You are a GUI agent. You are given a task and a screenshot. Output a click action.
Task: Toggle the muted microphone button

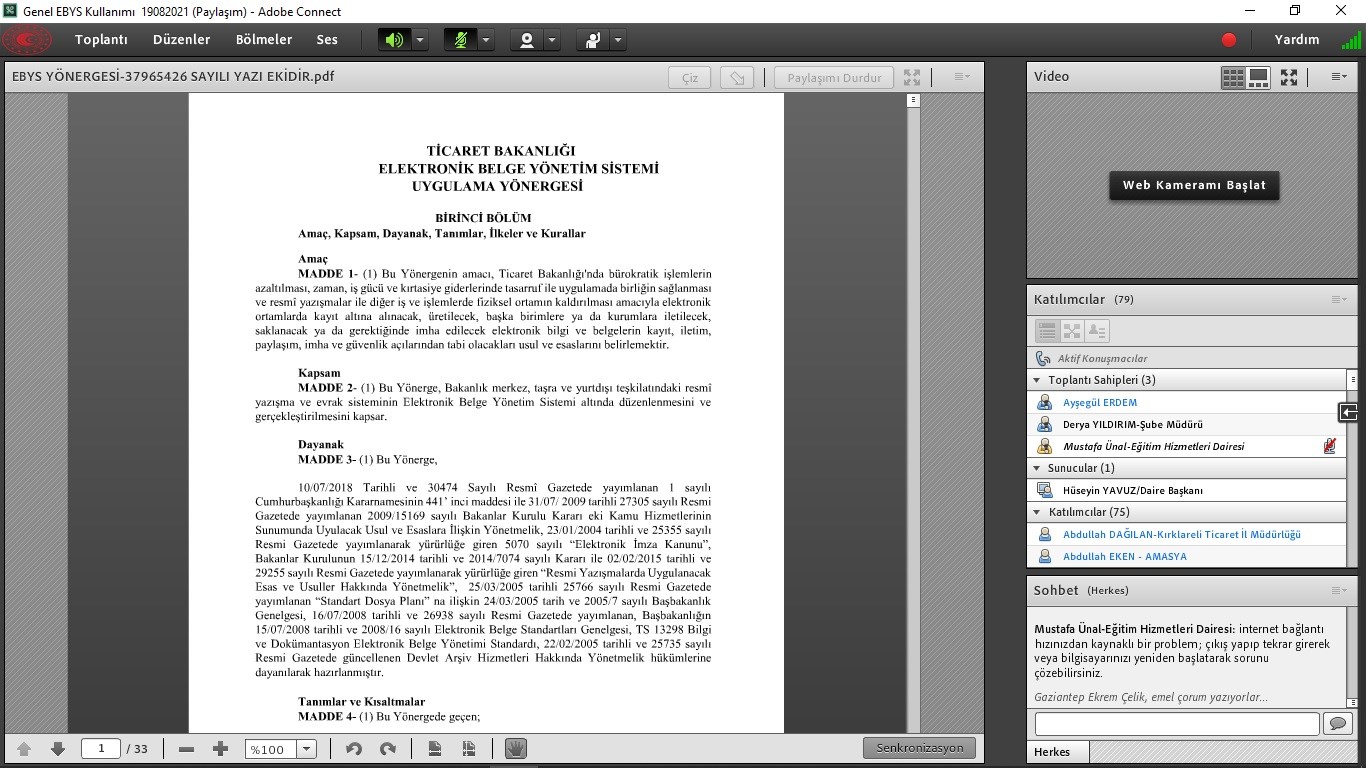click(x=460, y=40)
